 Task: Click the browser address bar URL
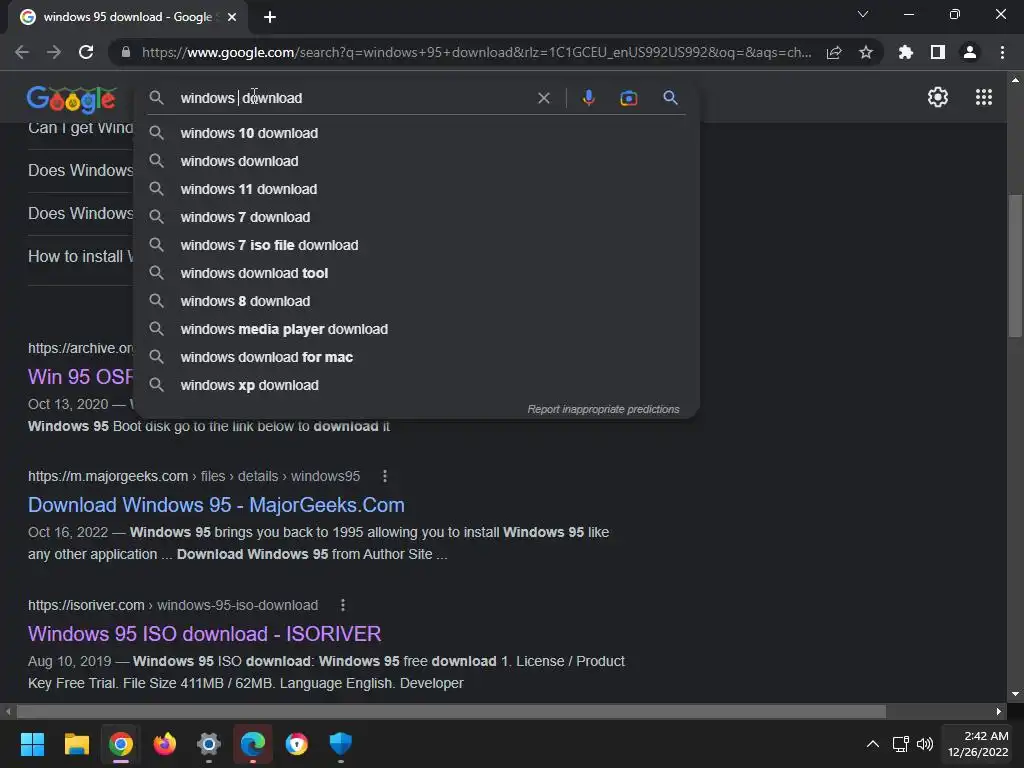[x=477, y=52]
